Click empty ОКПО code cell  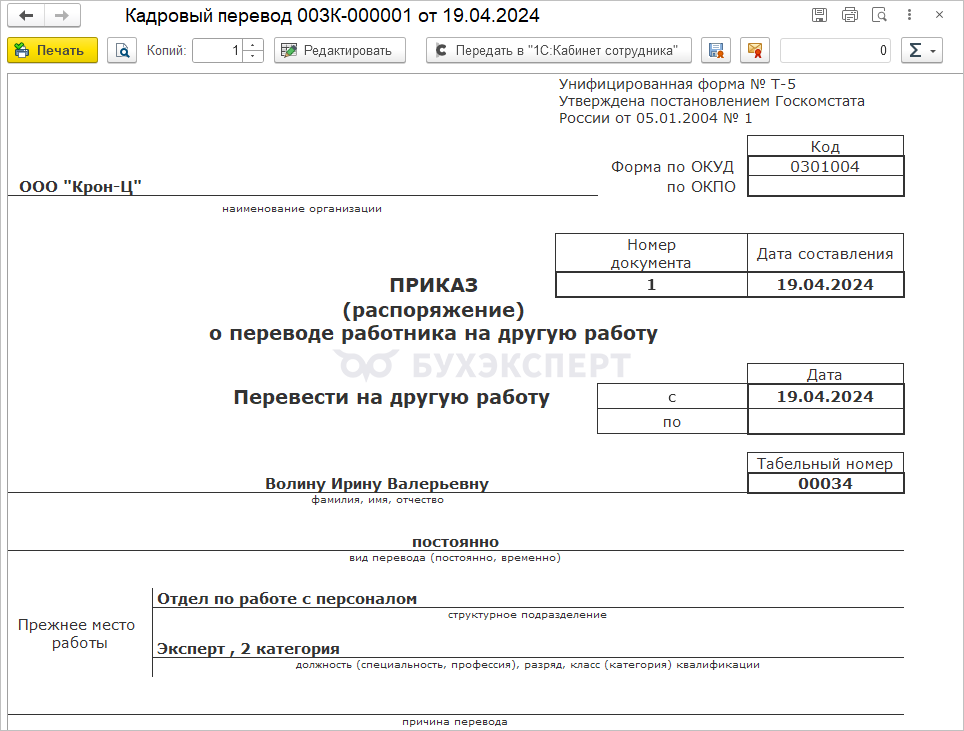click(x=825, y=186)
